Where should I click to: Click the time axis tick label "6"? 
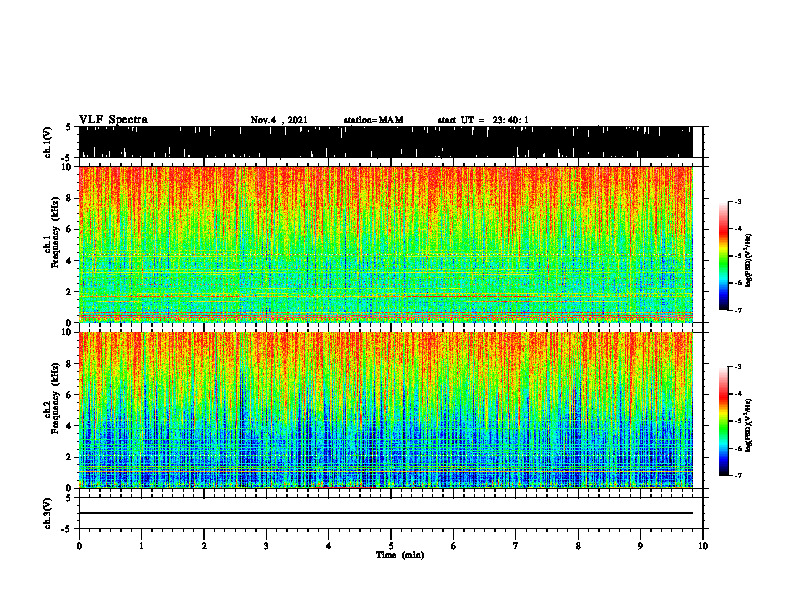click(454, 546)
